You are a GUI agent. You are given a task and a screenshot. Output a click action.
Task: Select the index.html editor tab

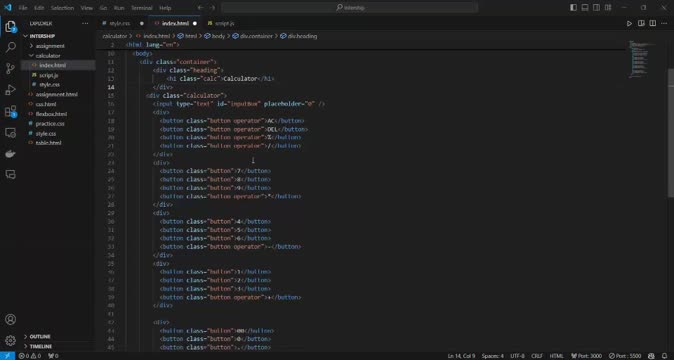(175, 24)
